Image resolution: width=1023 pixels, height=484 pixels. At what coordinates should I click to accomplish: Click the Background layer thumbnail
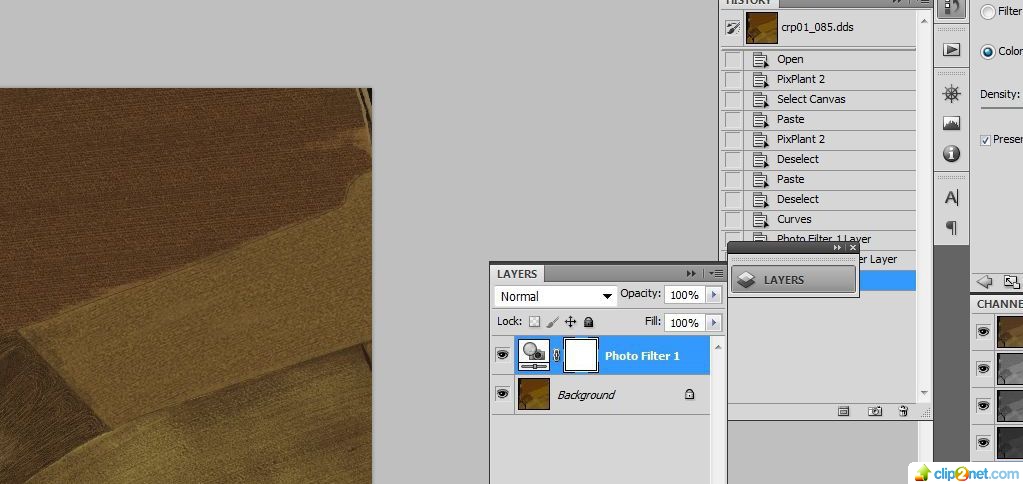[534, 394]
